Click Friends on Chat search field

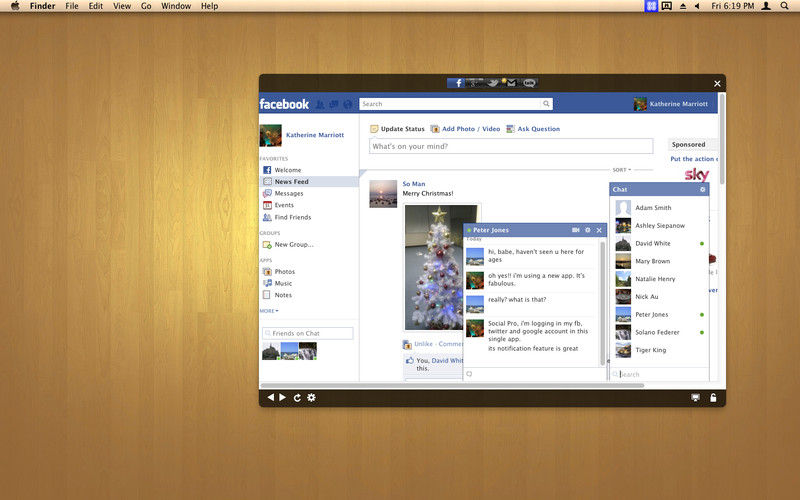coord(308,334)
